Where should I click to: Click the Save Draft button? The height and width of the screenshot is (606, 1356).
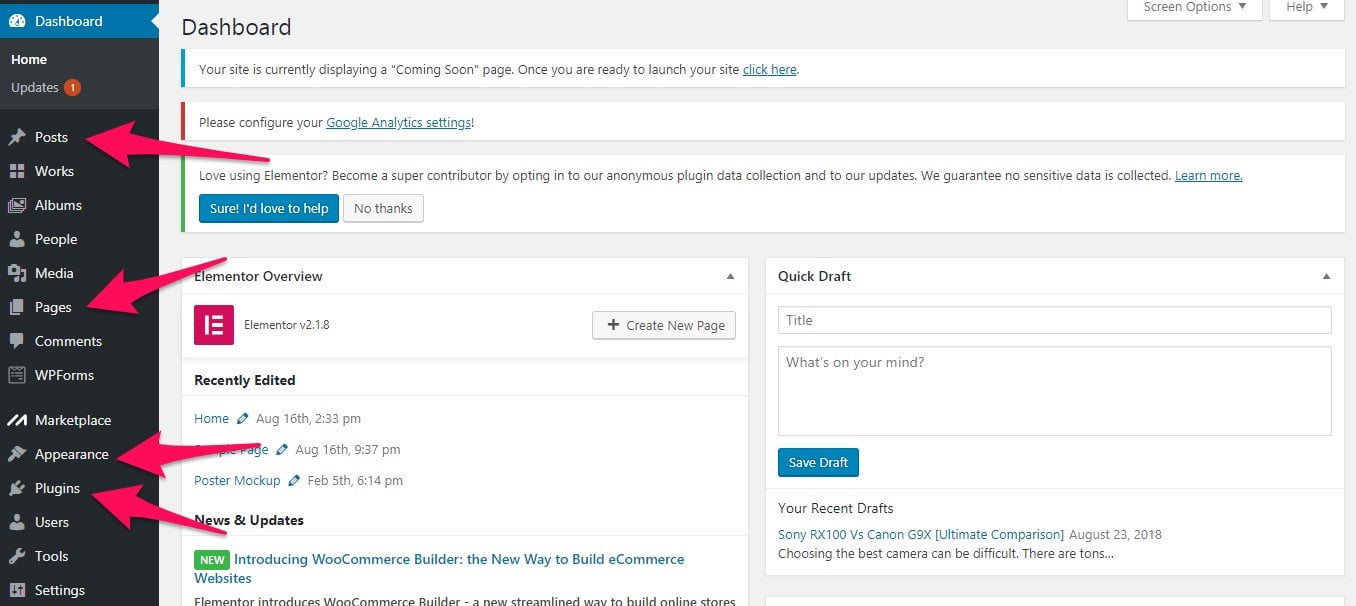[x=818, y=462]
